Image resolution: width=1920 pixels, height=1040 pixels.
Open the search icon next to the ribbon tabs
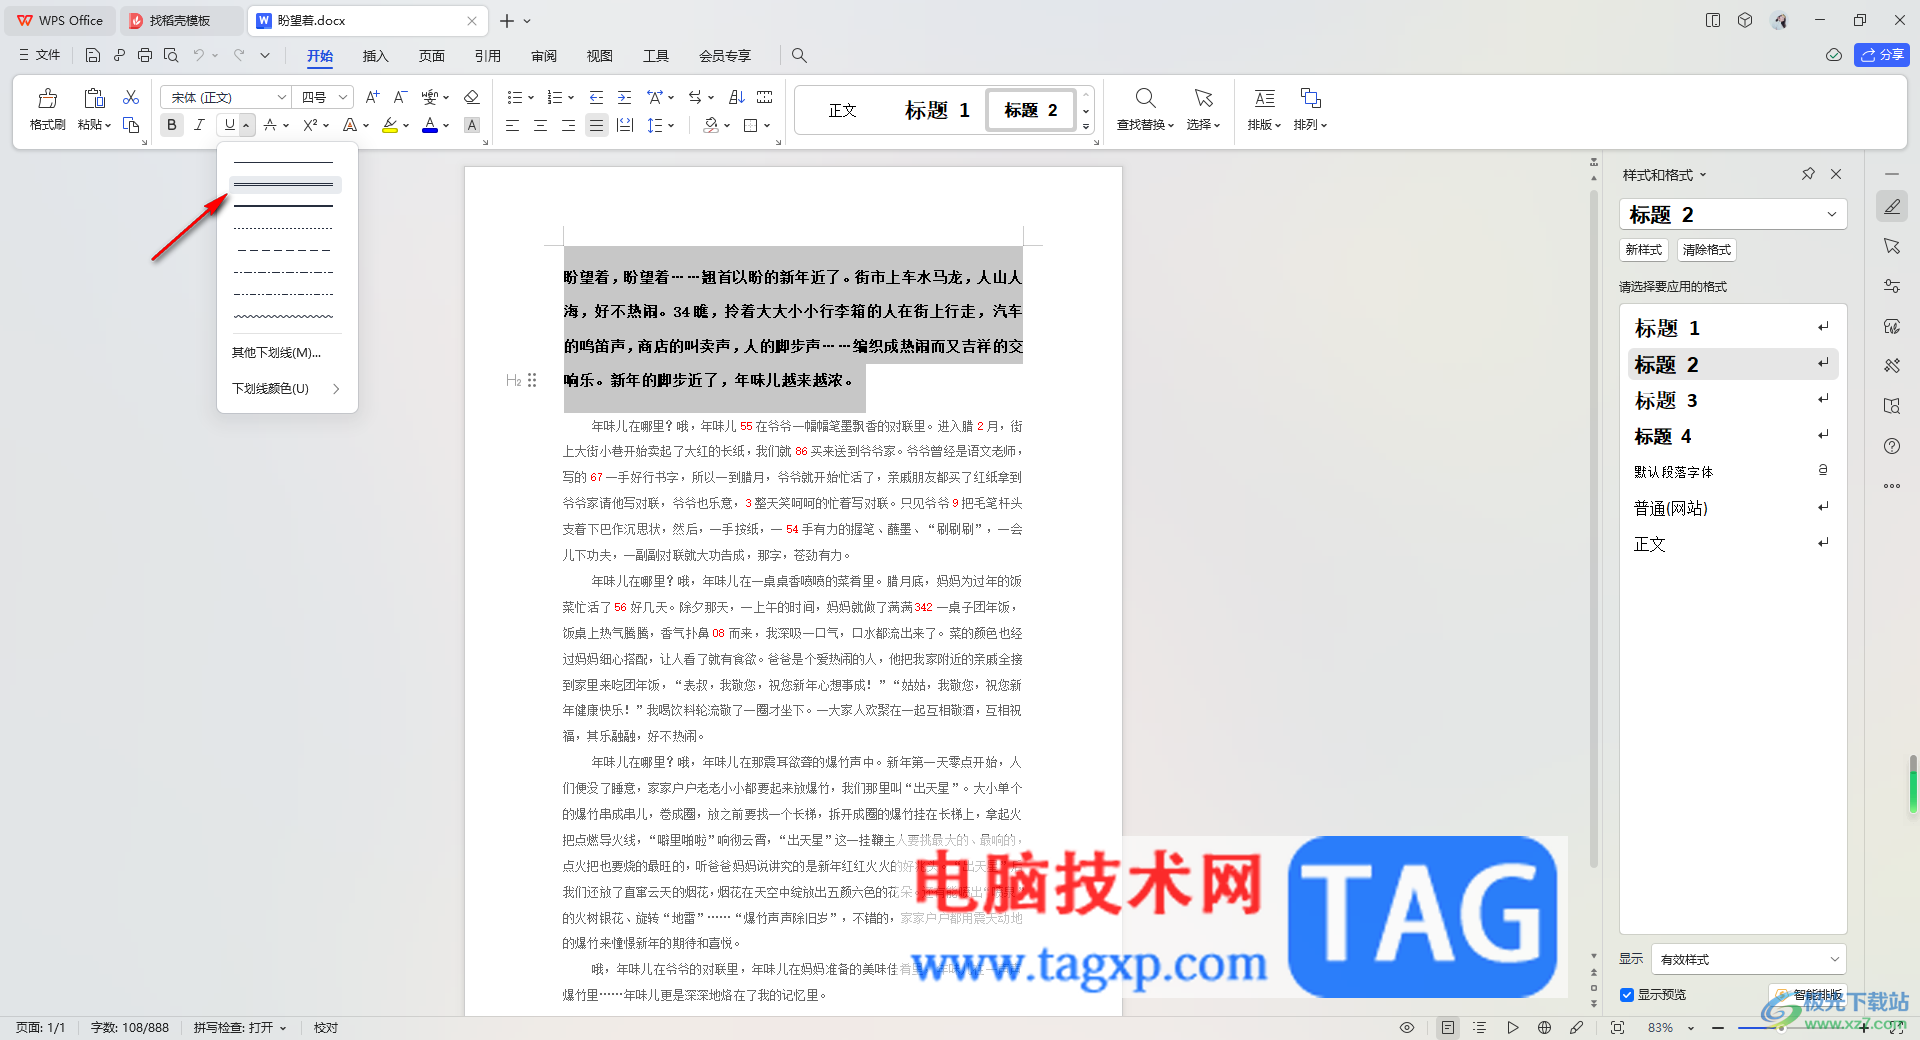click(799, 56)
